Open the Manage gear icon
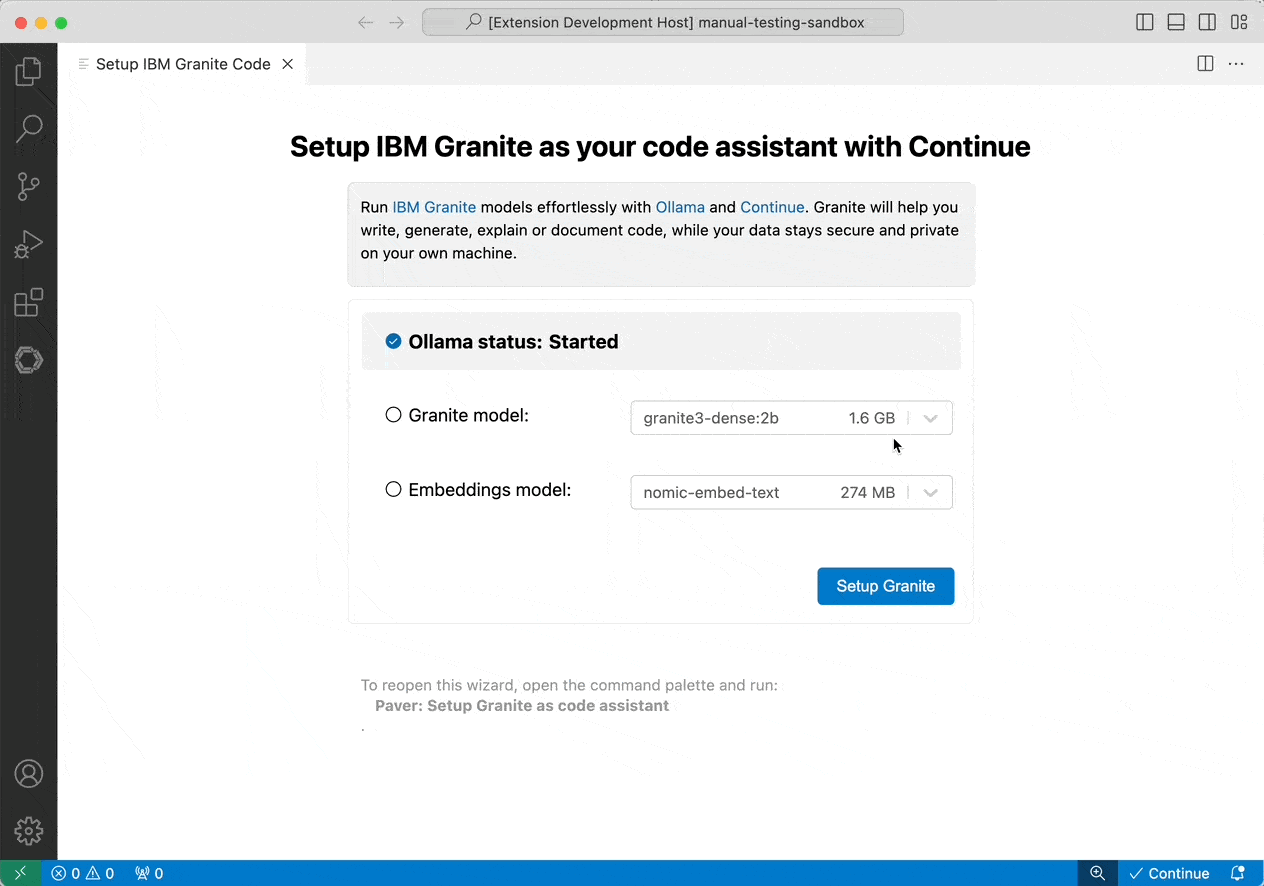This screenshot has width=1264, height=886. point(29,830)
